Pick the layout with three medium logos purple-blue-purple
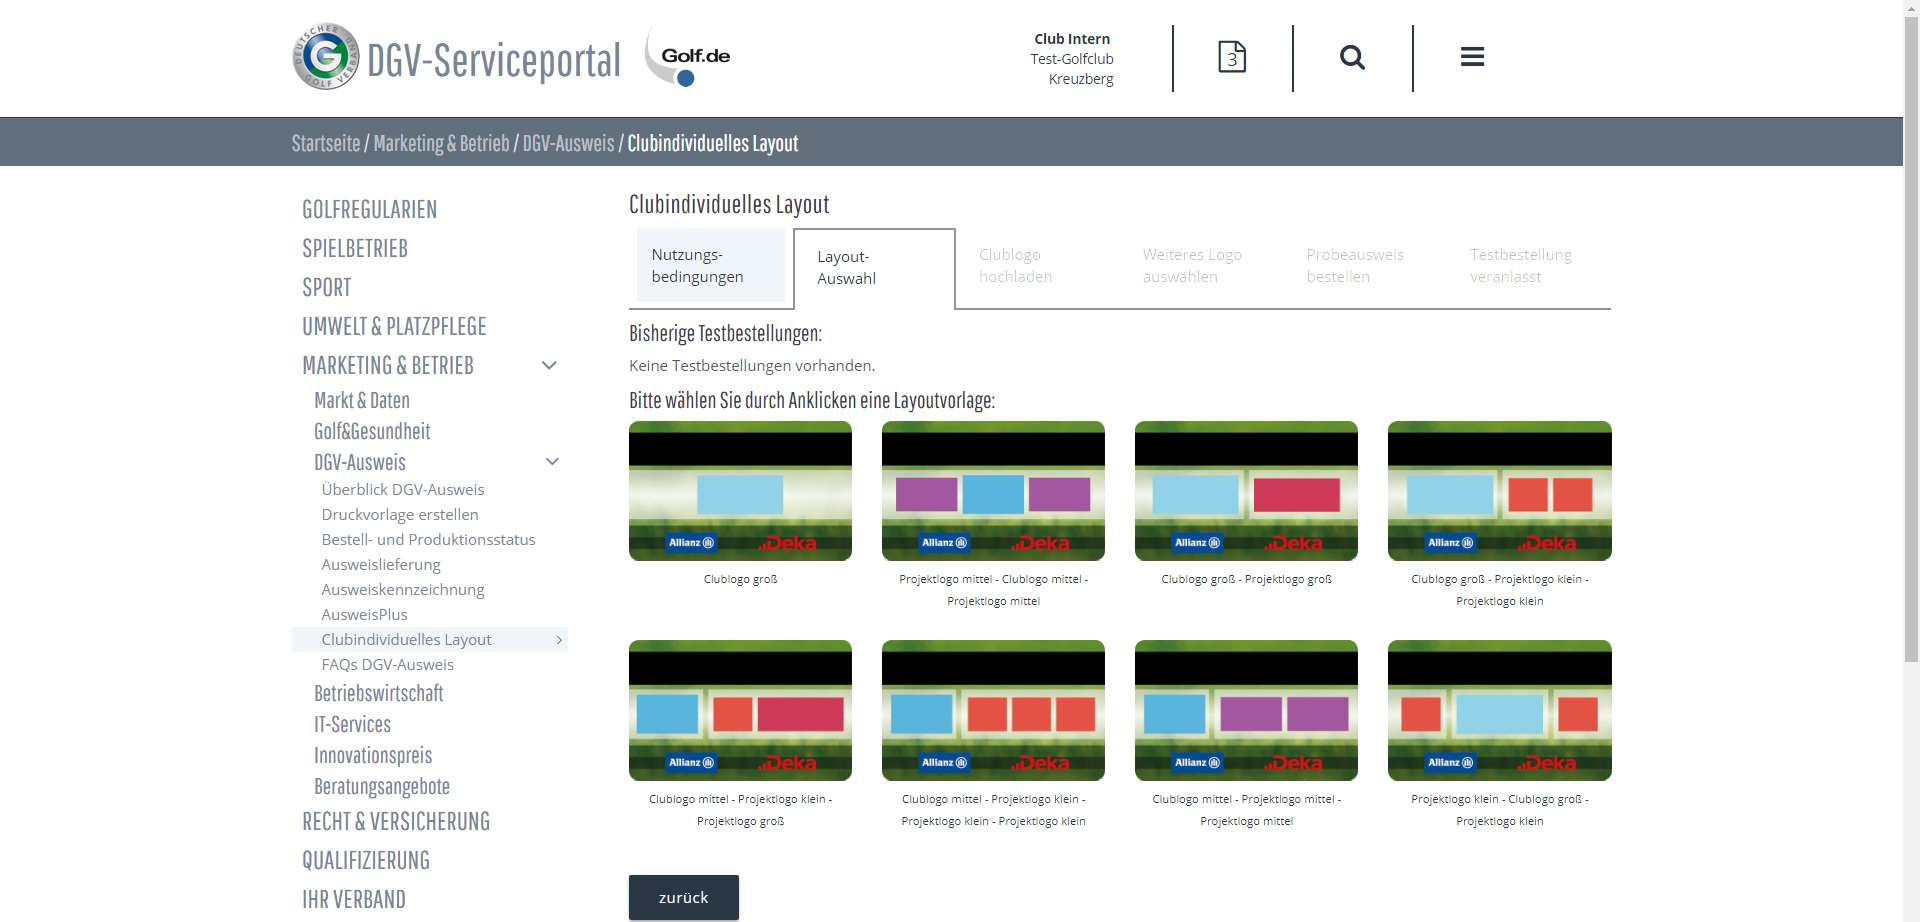 pyautogui.click(x=993, y=491)
